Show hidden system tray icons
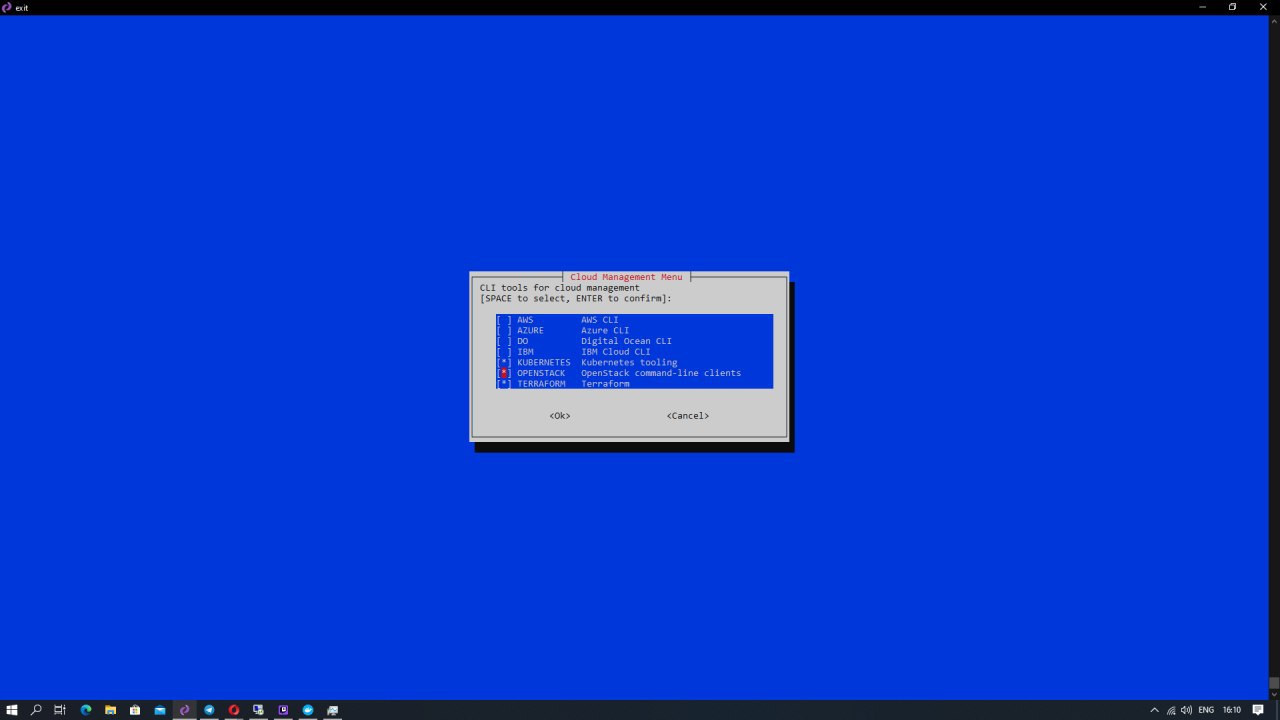 tap(1155, 710)
